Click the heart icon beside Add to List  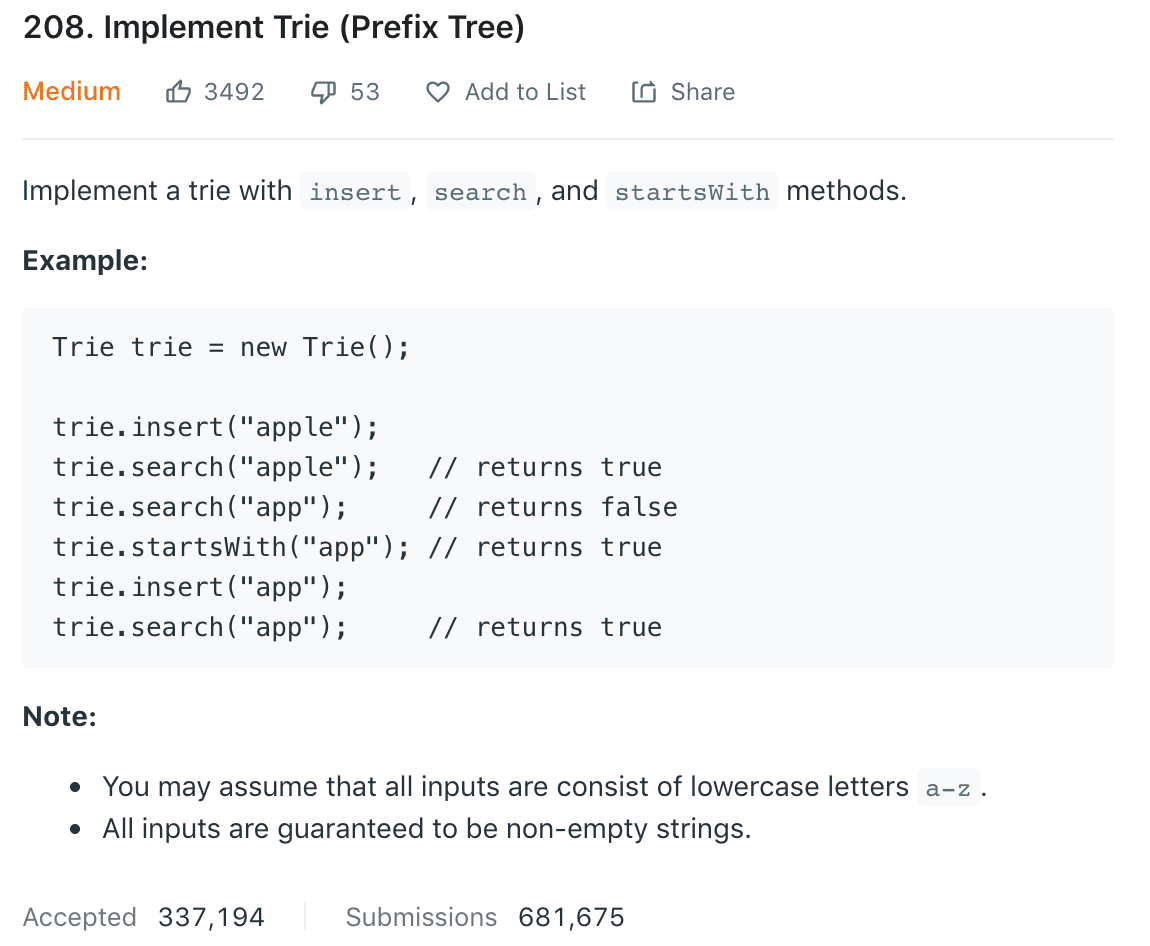tap(438, 92)
